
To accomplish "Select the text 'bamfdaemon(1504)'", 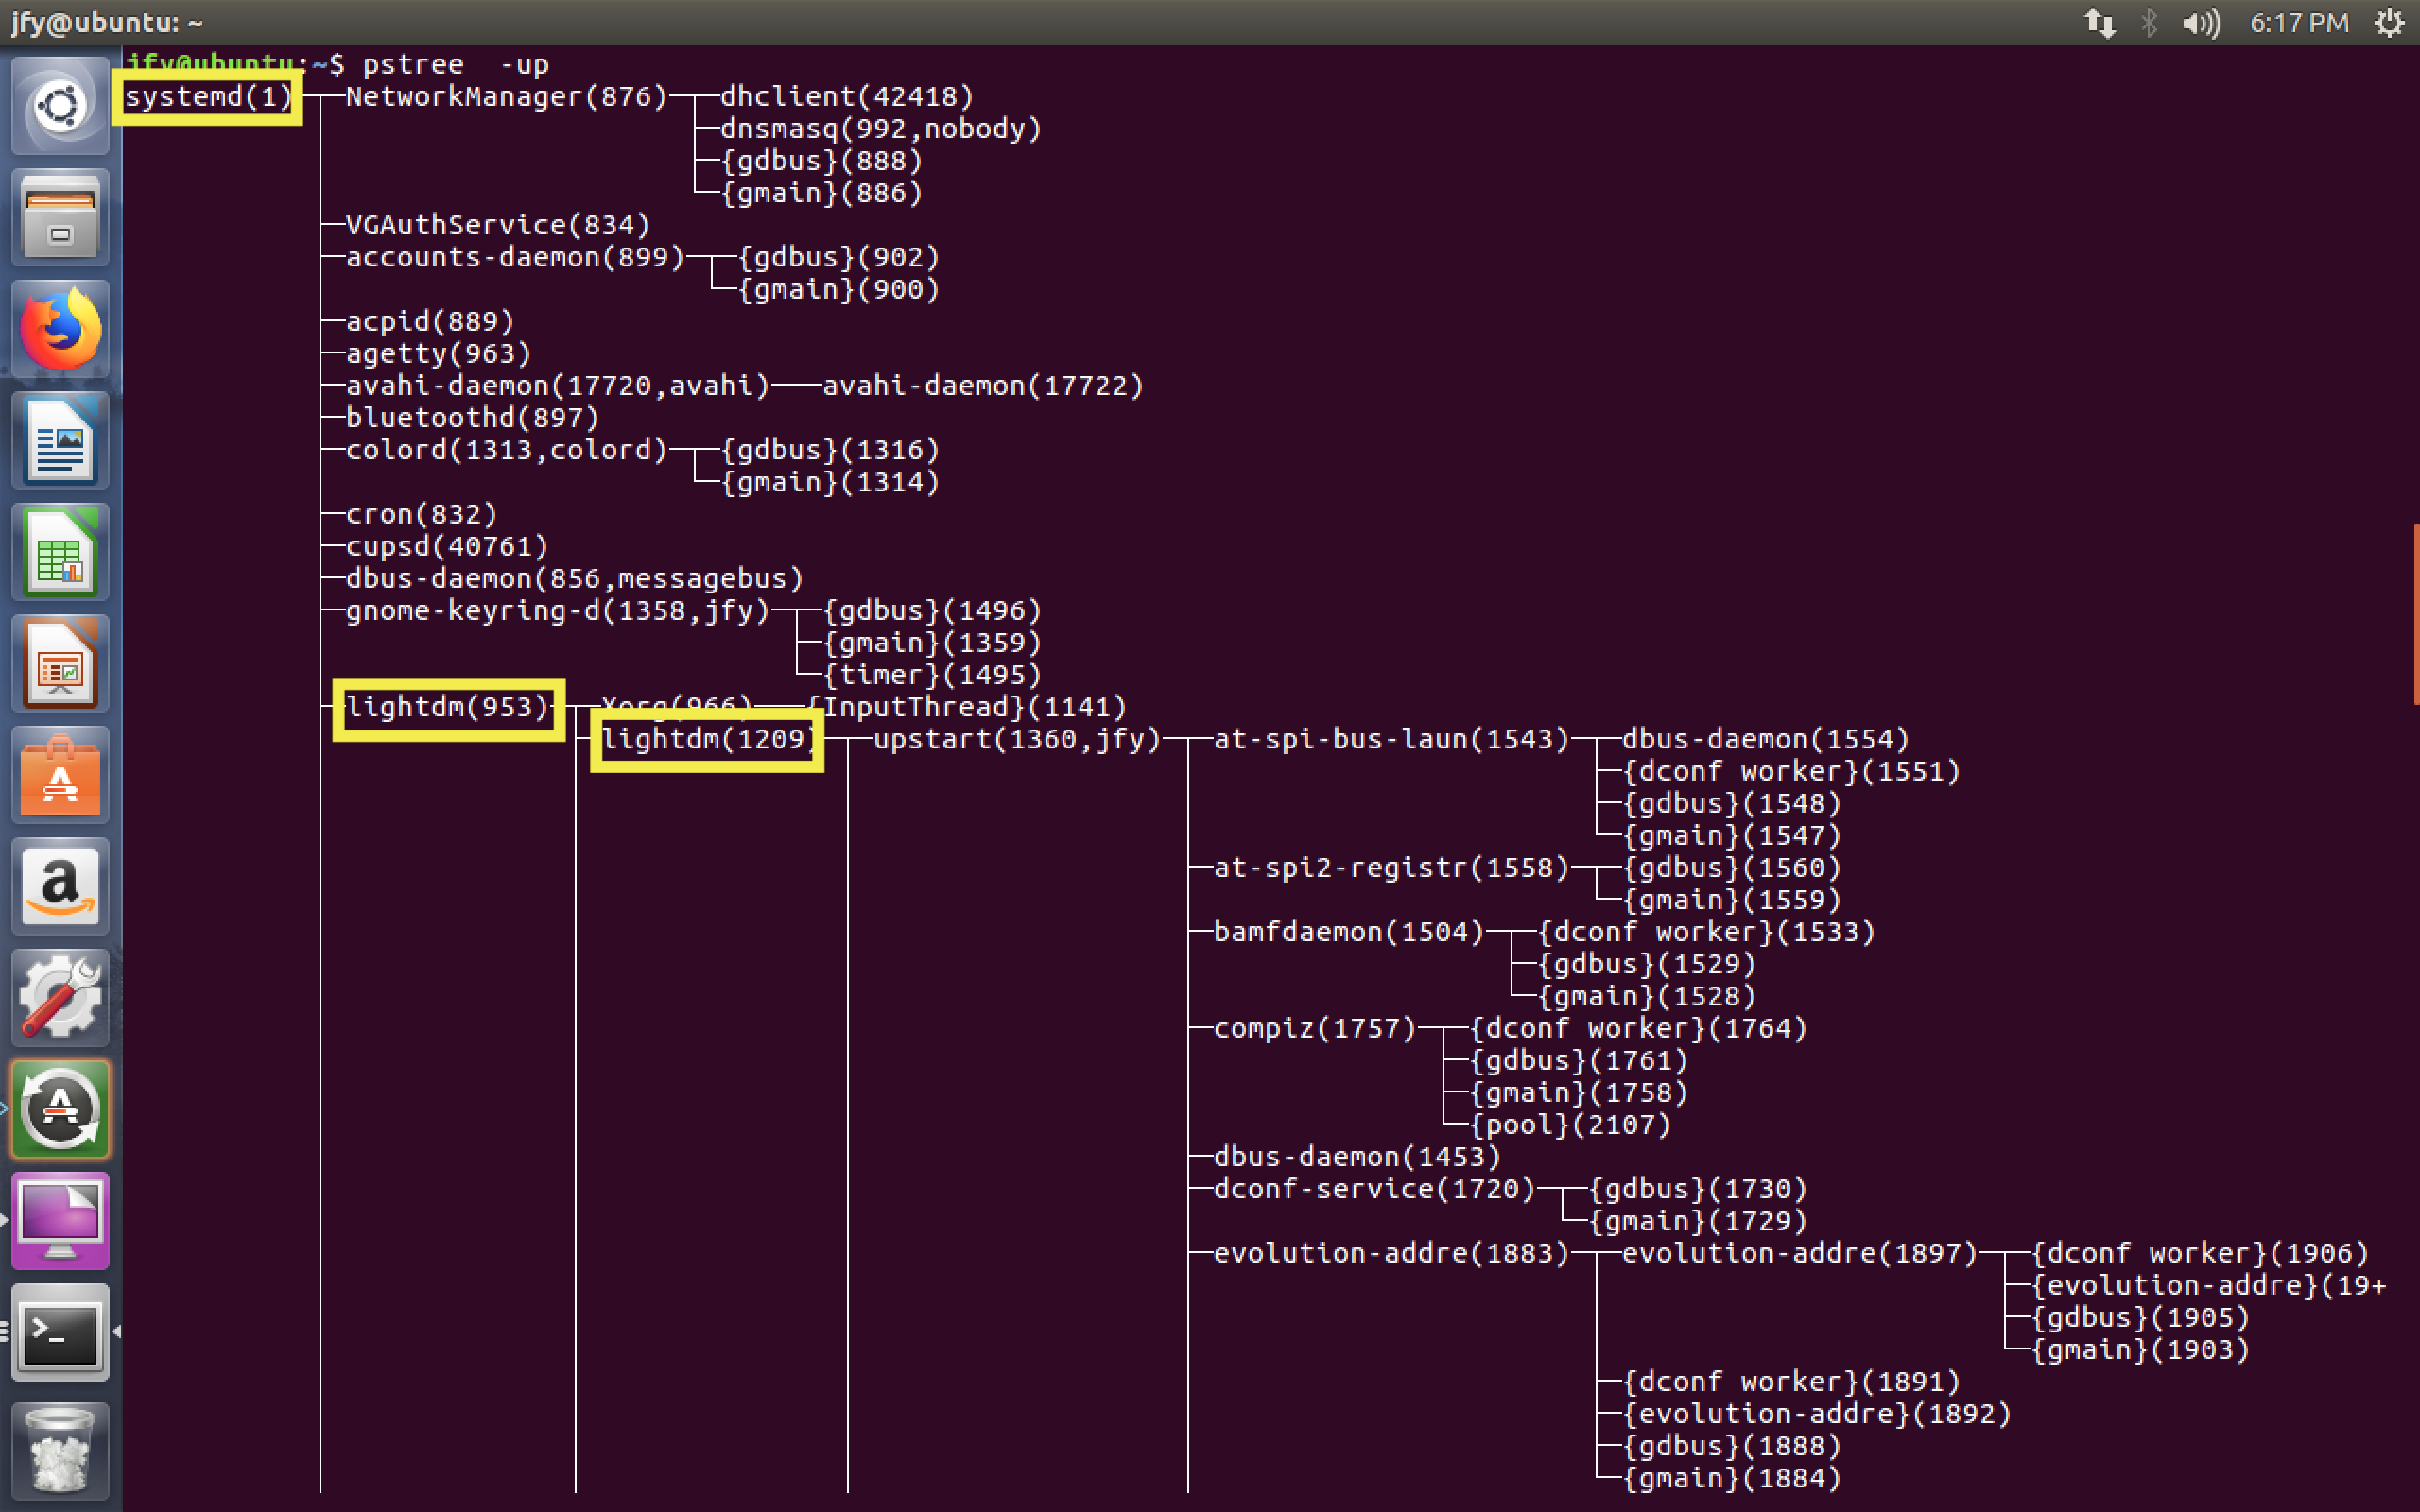I will pyautogui.click(x=1348, y=931).
